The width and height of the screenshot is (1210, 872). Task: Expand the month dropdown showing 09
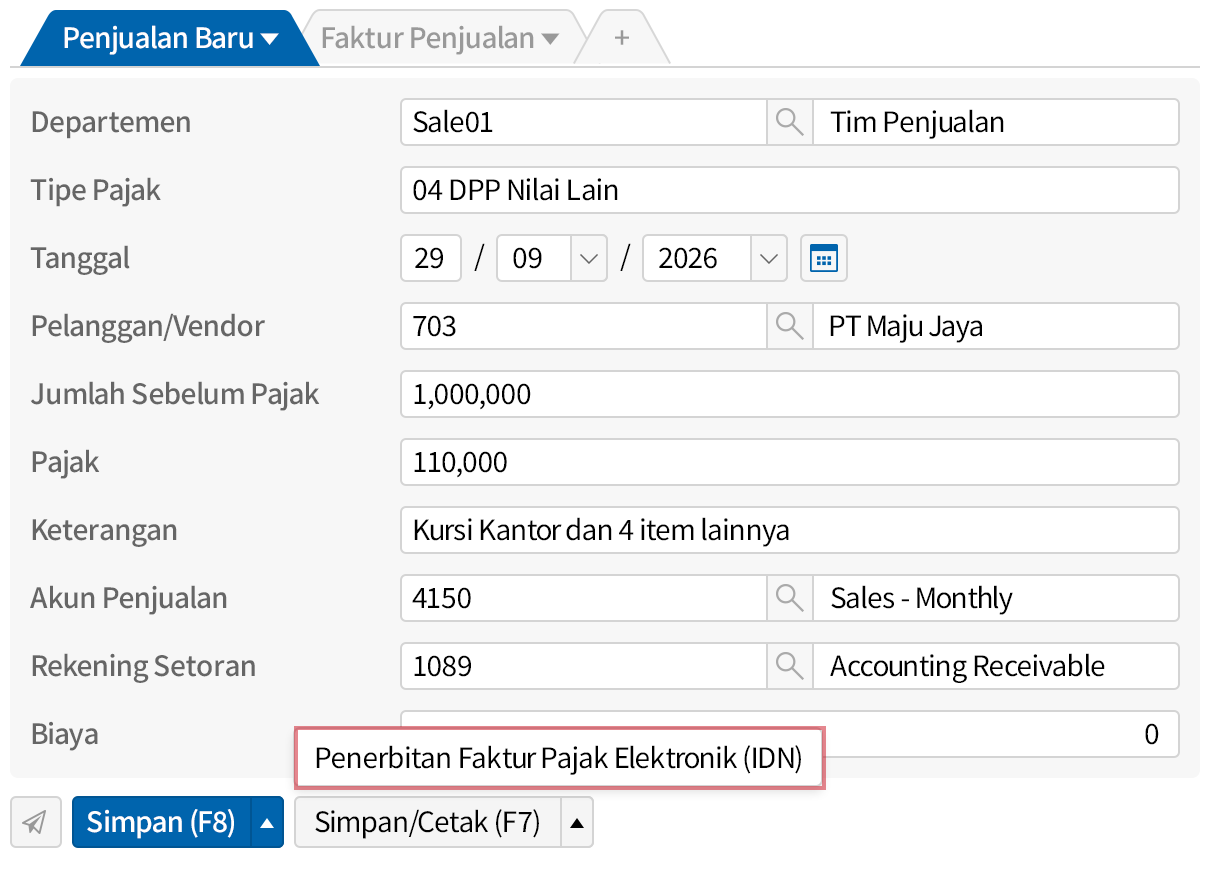pos(588,258)
